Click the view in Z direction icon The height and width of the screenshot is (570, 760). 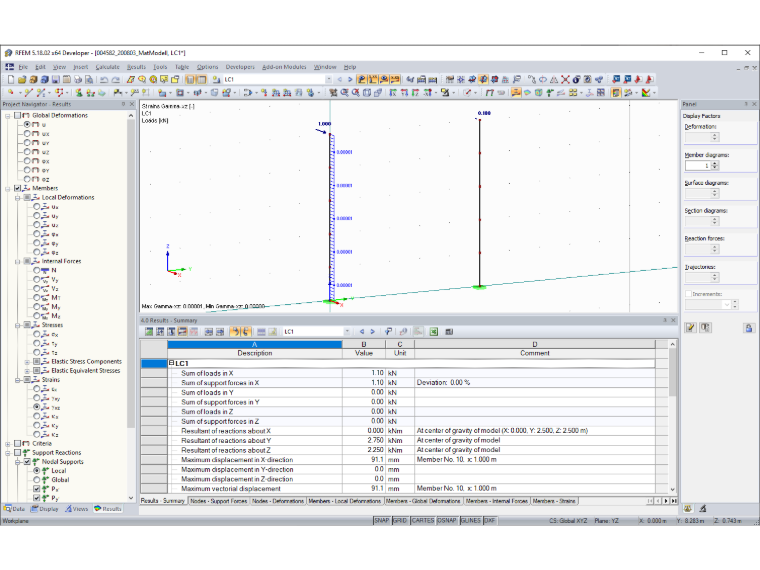pos(415,92)
